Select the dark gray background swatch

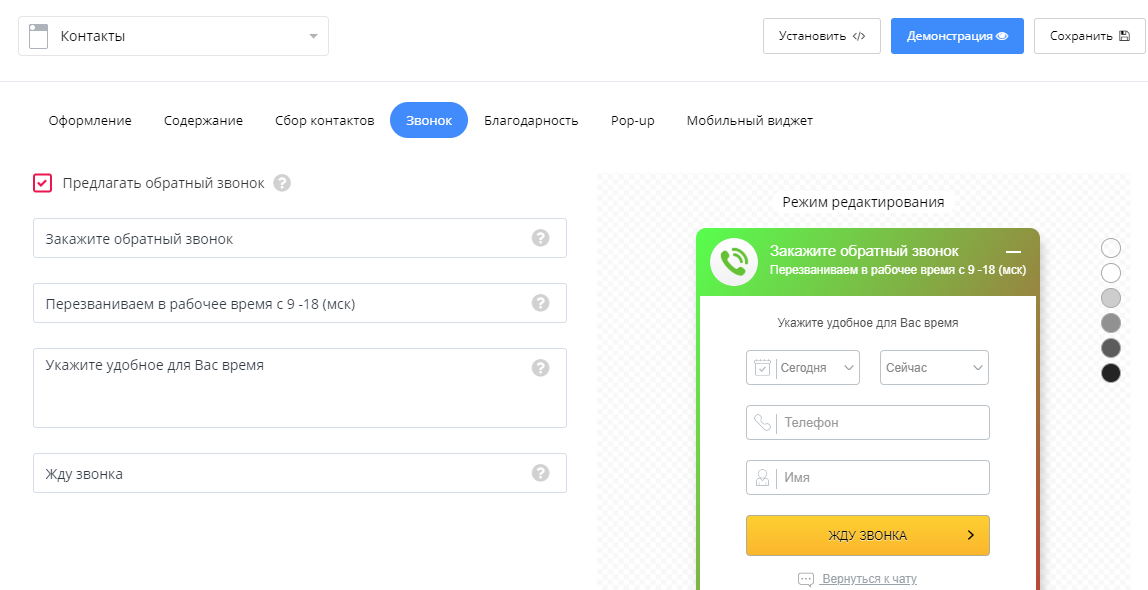pos(1111,348)
